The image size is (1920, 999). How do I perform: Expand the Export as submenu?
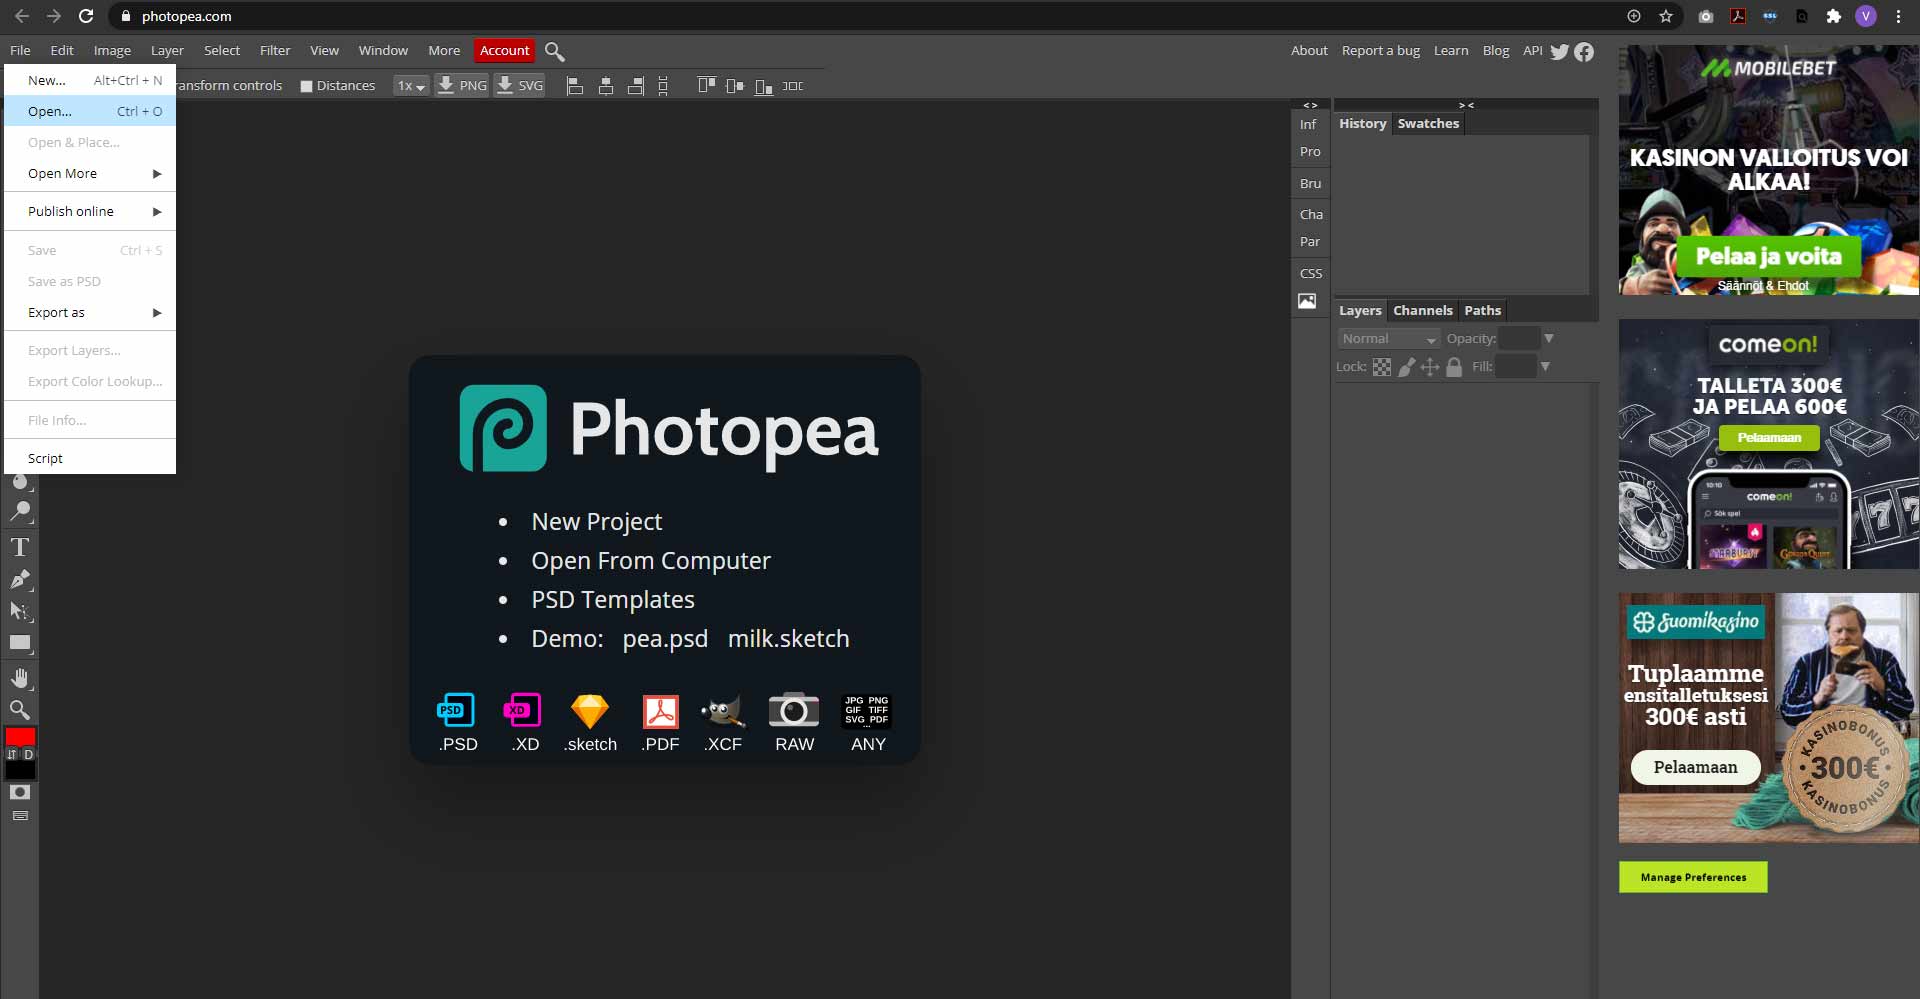[90, 313]
